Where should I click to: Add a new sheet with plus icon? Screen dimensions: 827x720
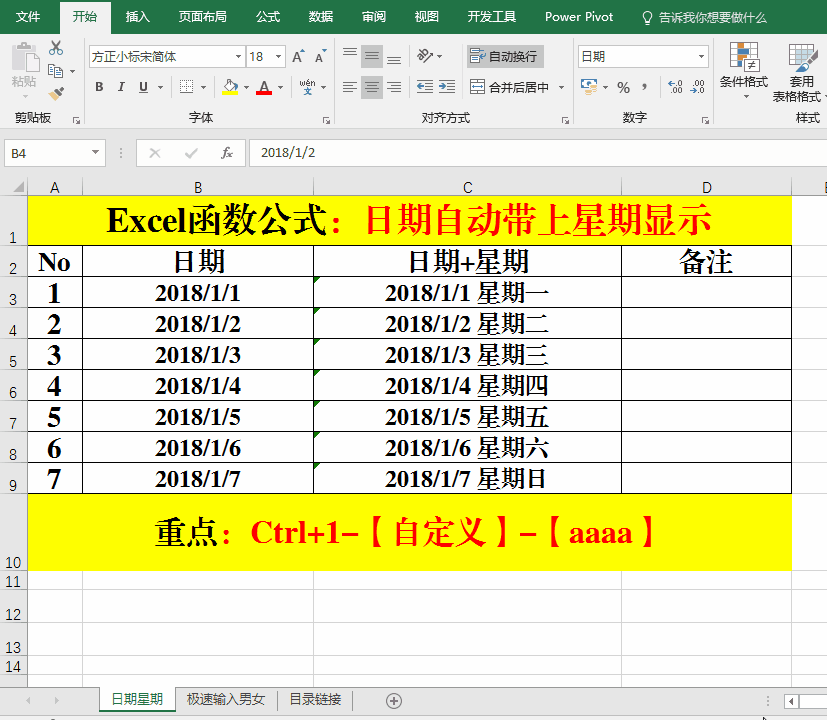click(x=394, y=700)
